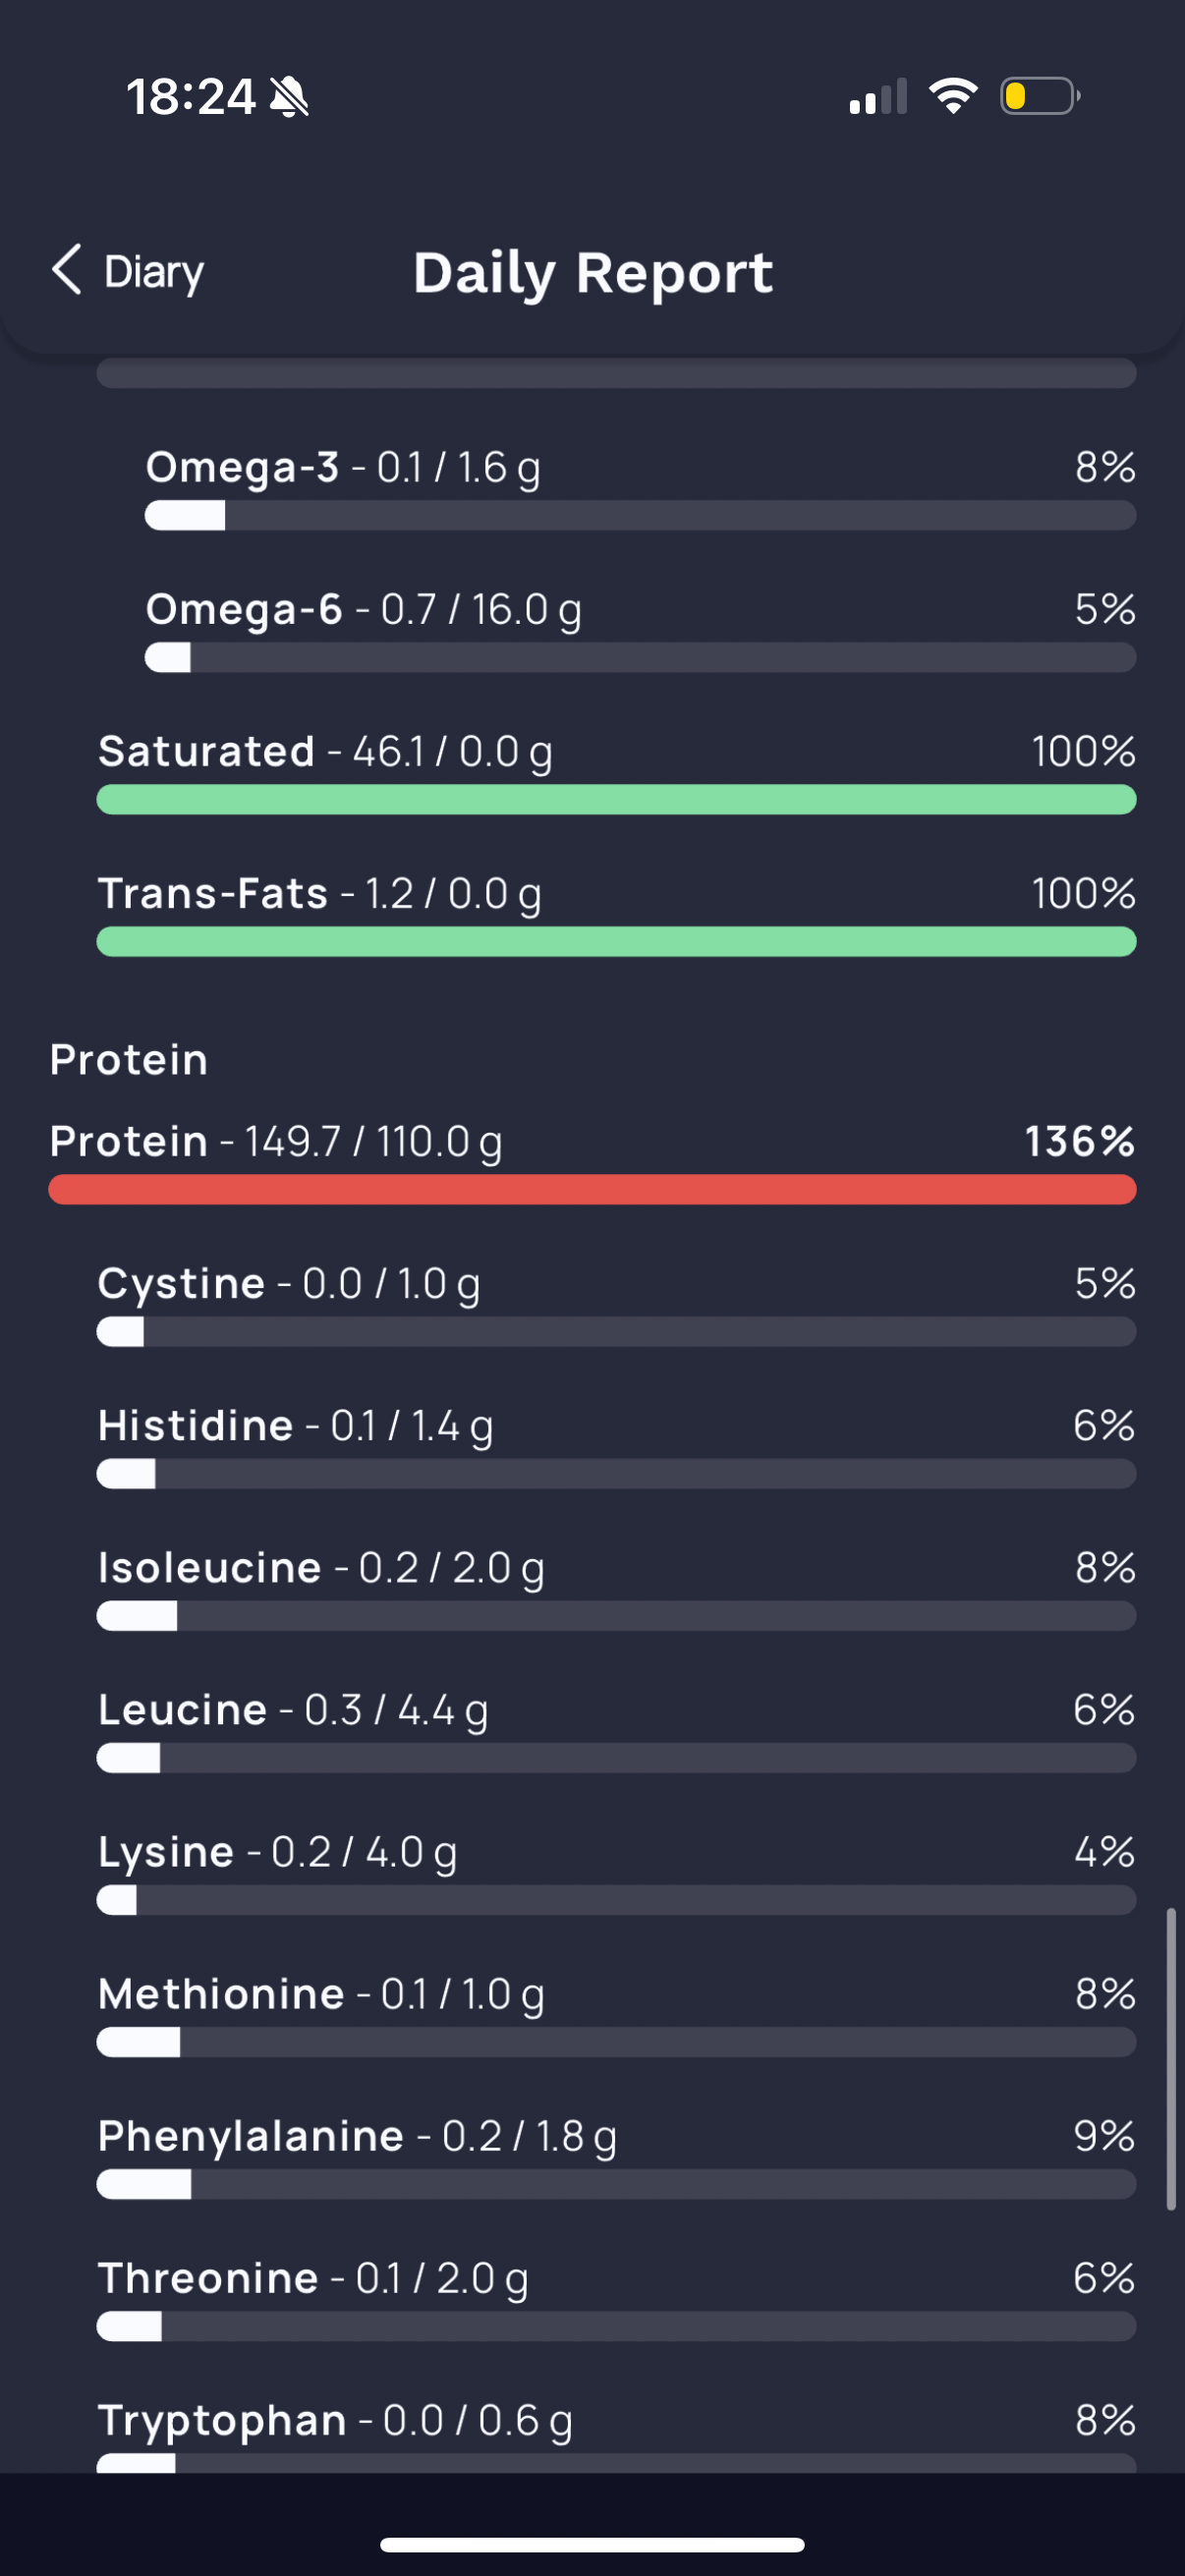Tap the Protein section header
This screenshot has height=2576, width=1185.
point(129,1059)
